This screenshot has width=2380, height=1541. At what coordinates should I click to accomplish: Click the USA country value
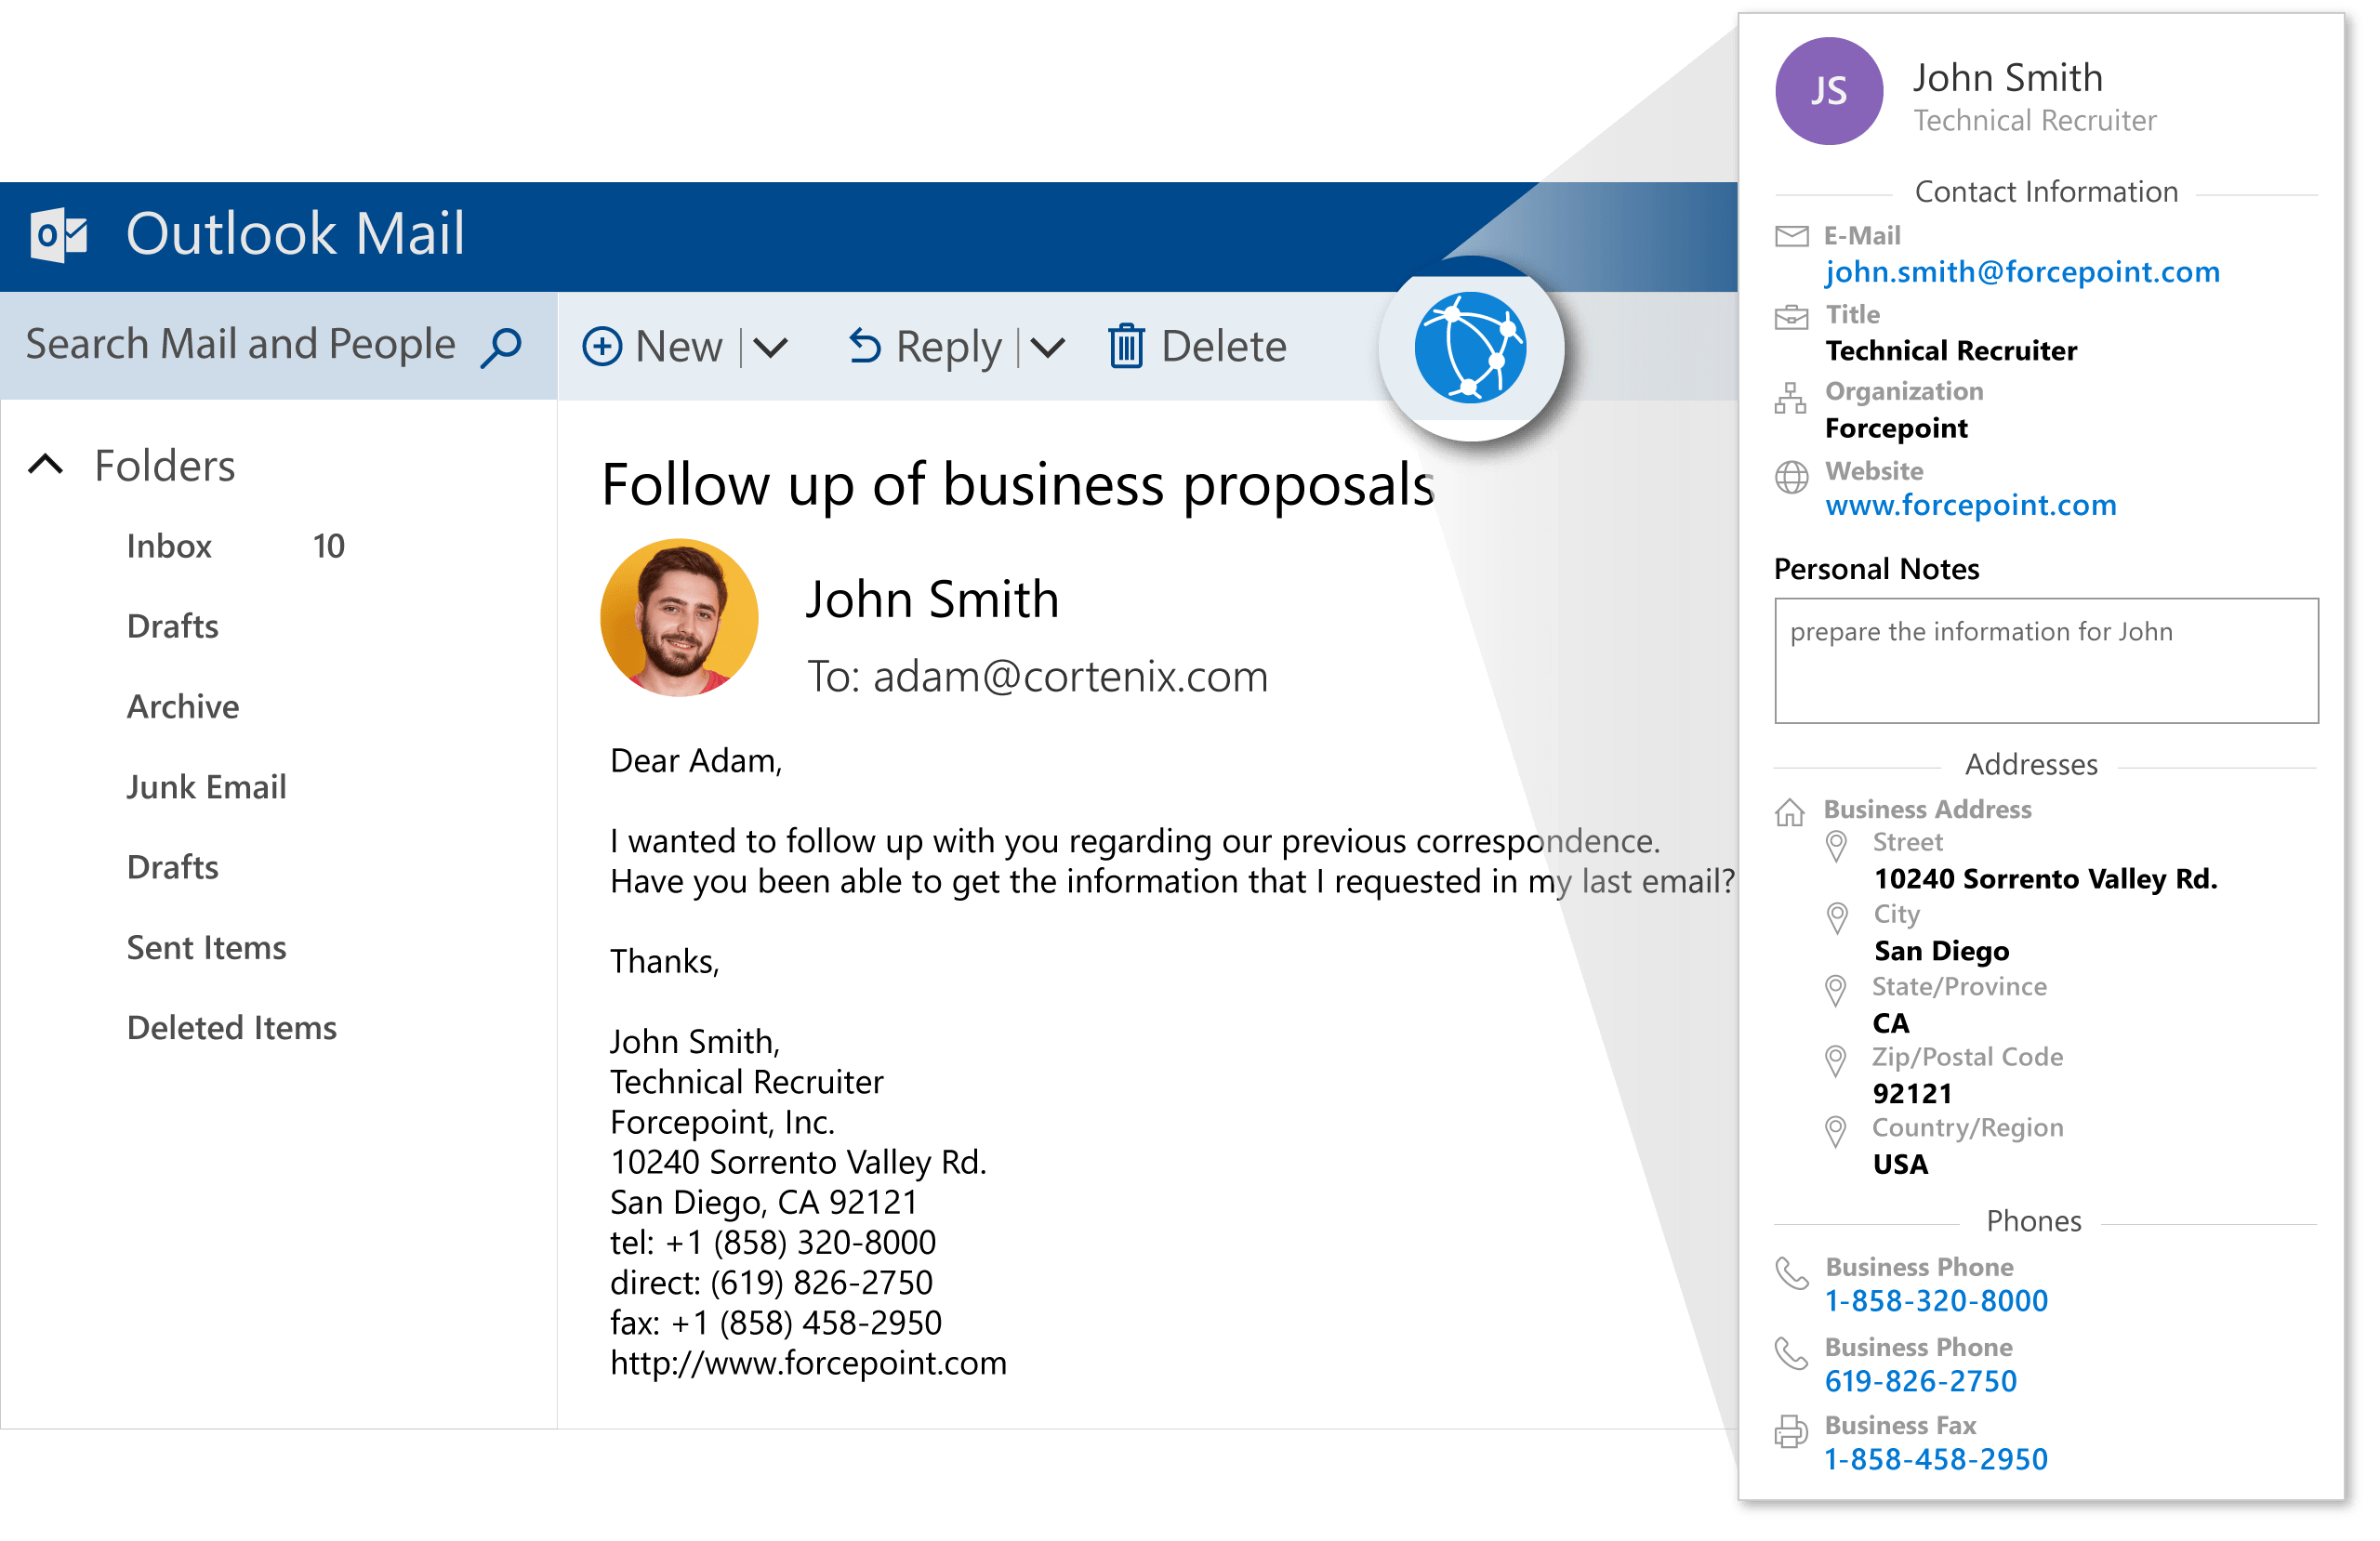(1900, 1164)
